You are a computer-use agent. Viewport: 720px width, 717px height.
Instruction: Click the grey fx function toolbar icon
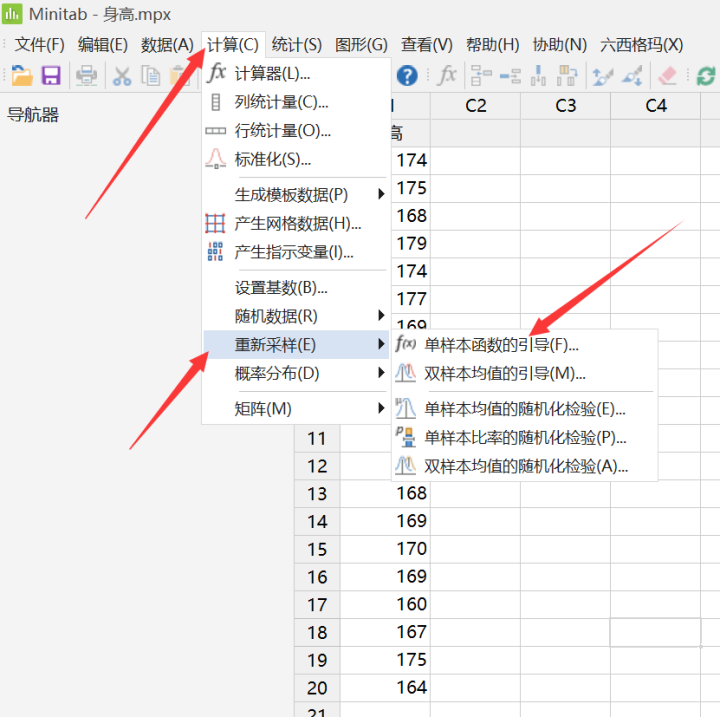point(447,75)
